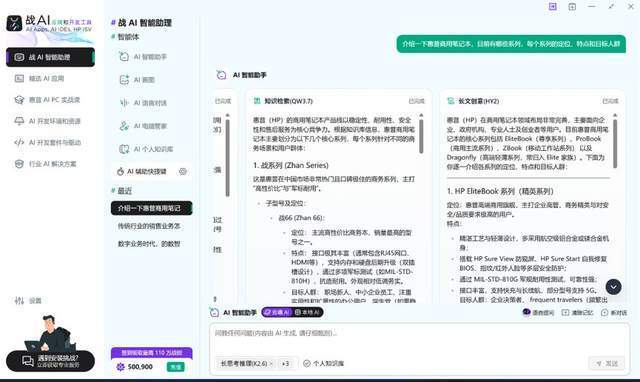Click the AI 电脑管家 agent icon

click(124, 126)
